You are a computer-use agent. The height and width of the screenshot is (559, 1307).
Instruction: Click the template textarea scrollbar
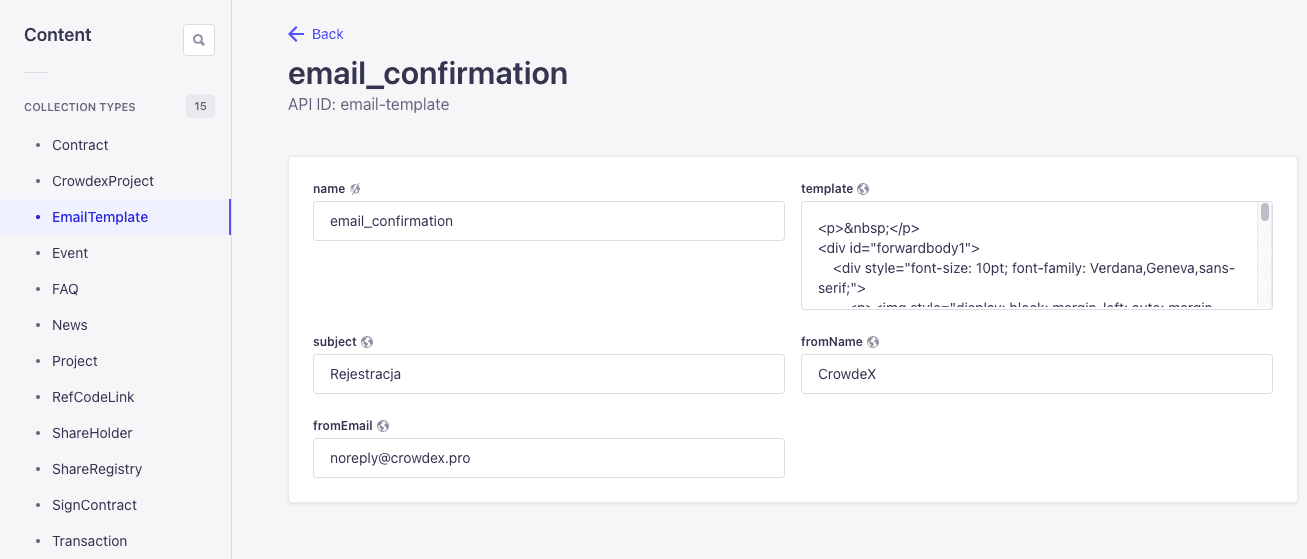tap(1265, 212)
